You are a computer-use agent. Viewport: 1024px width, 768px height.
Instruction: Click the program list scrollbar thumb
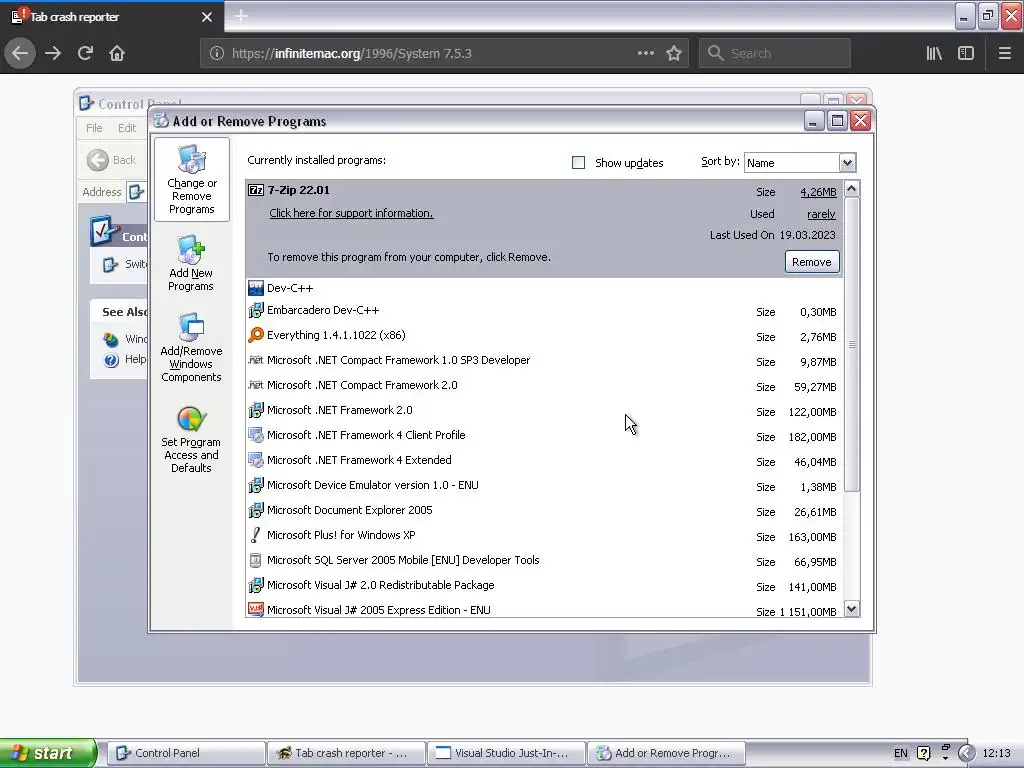(852, 344)
